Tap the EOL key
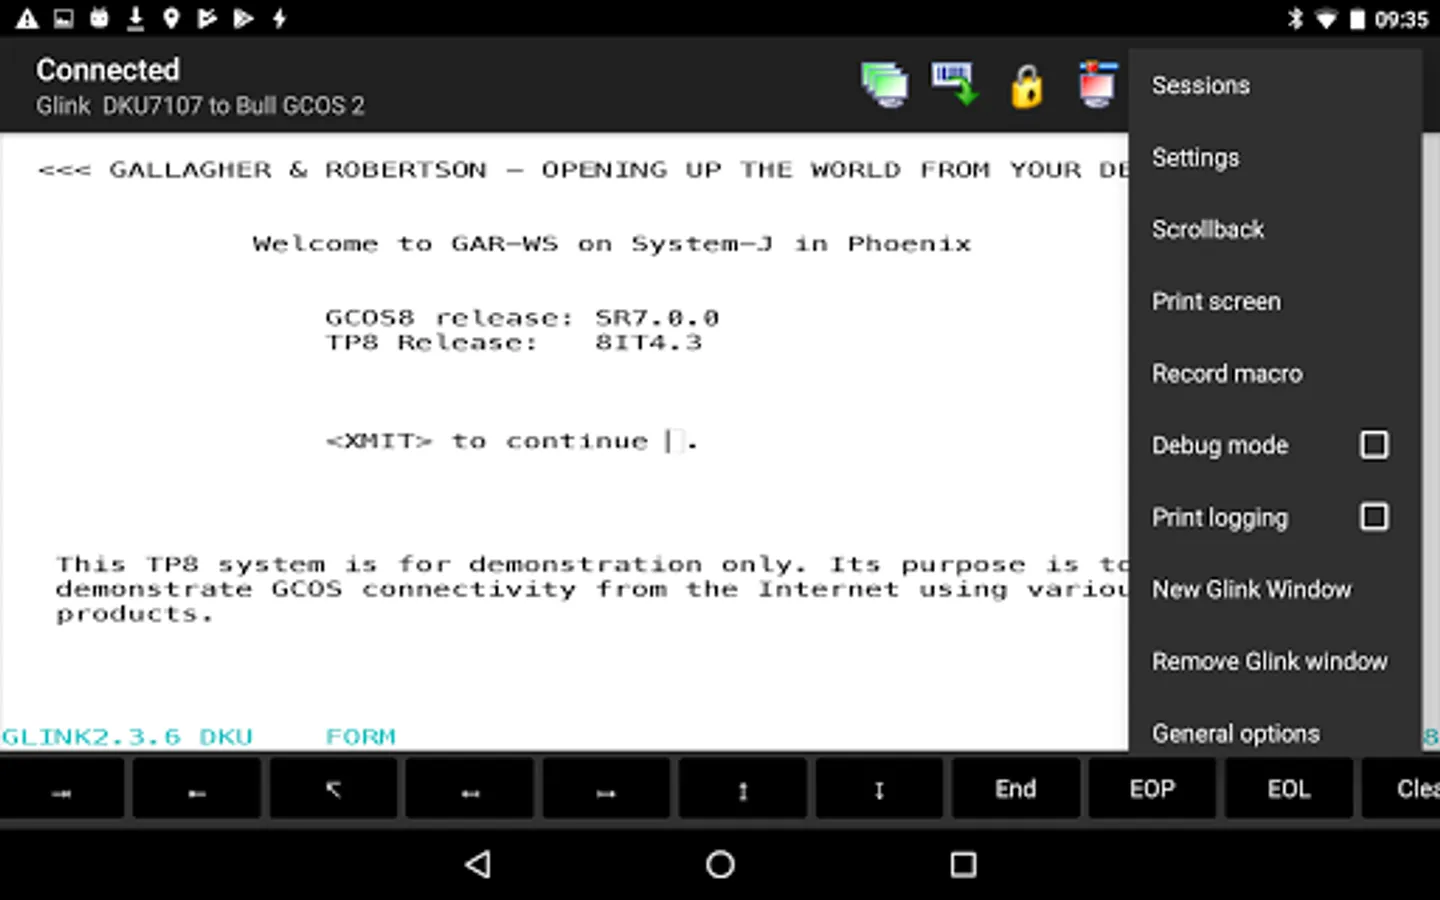 tap(1288, 790)
